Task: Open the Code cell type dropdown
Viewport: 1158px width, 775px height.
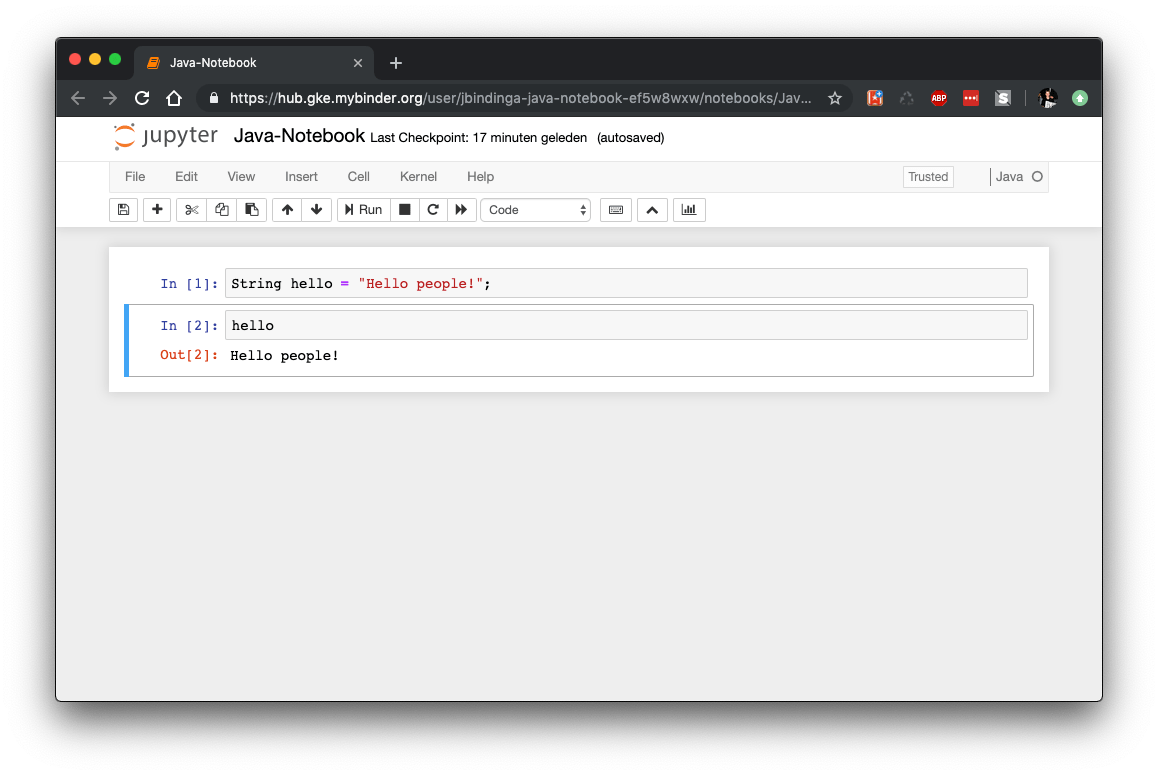Action: (x=535, y=209)
